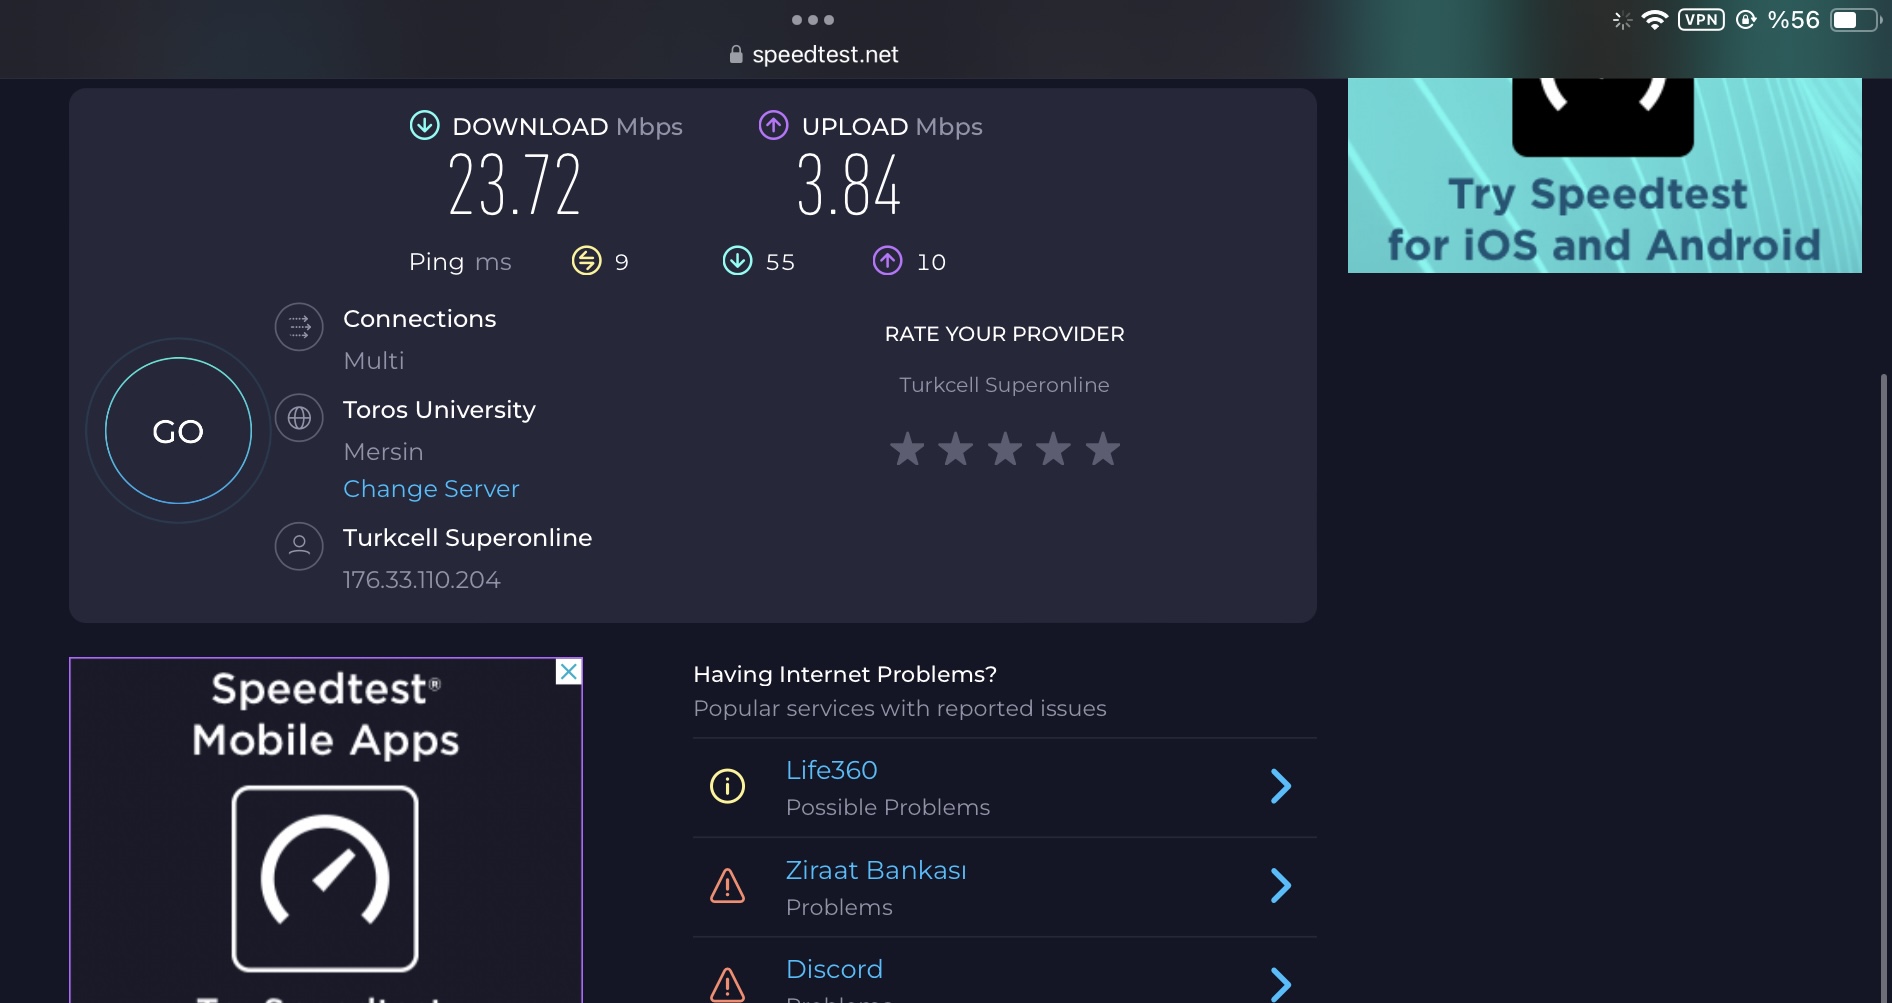This screenshot has height=1003, width=1892.
Task: Close the Speedtest Mobile Apps ad
Action: click(x=568, y=672)
